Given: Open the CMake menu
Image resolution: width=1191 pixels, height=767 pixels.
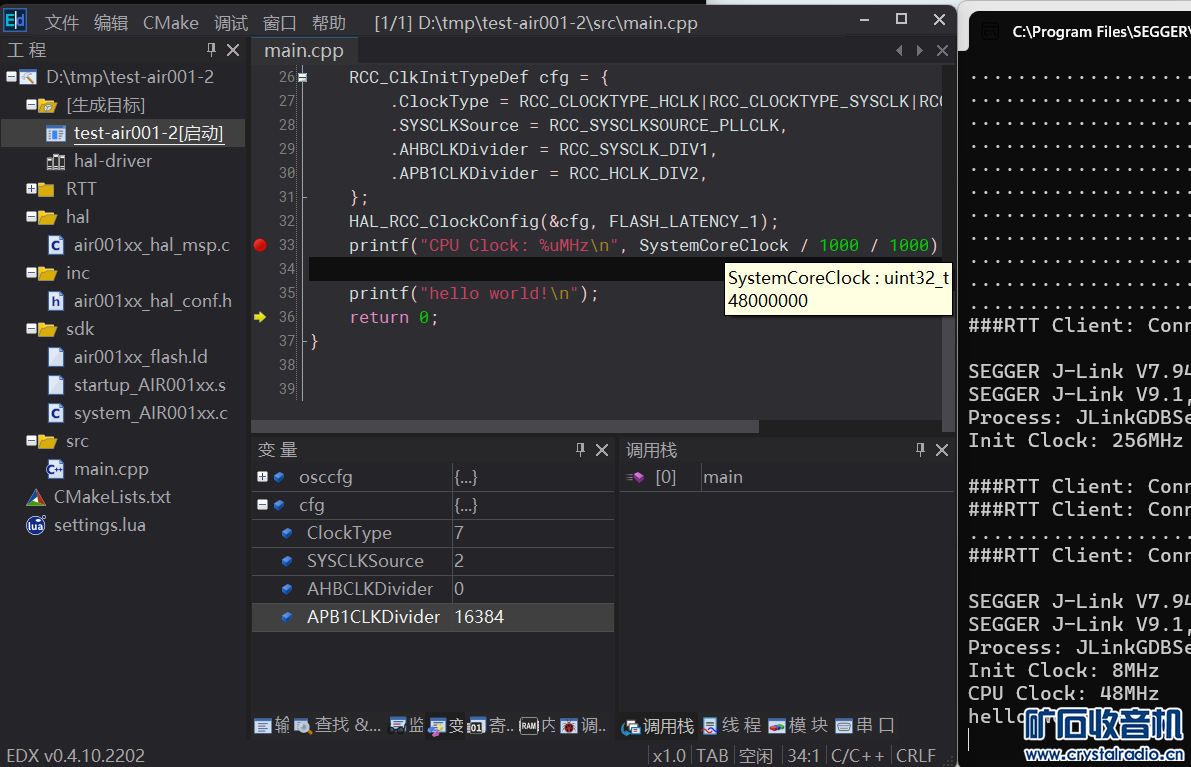Looking at the screenshot, I should click(x=169, y=22).
